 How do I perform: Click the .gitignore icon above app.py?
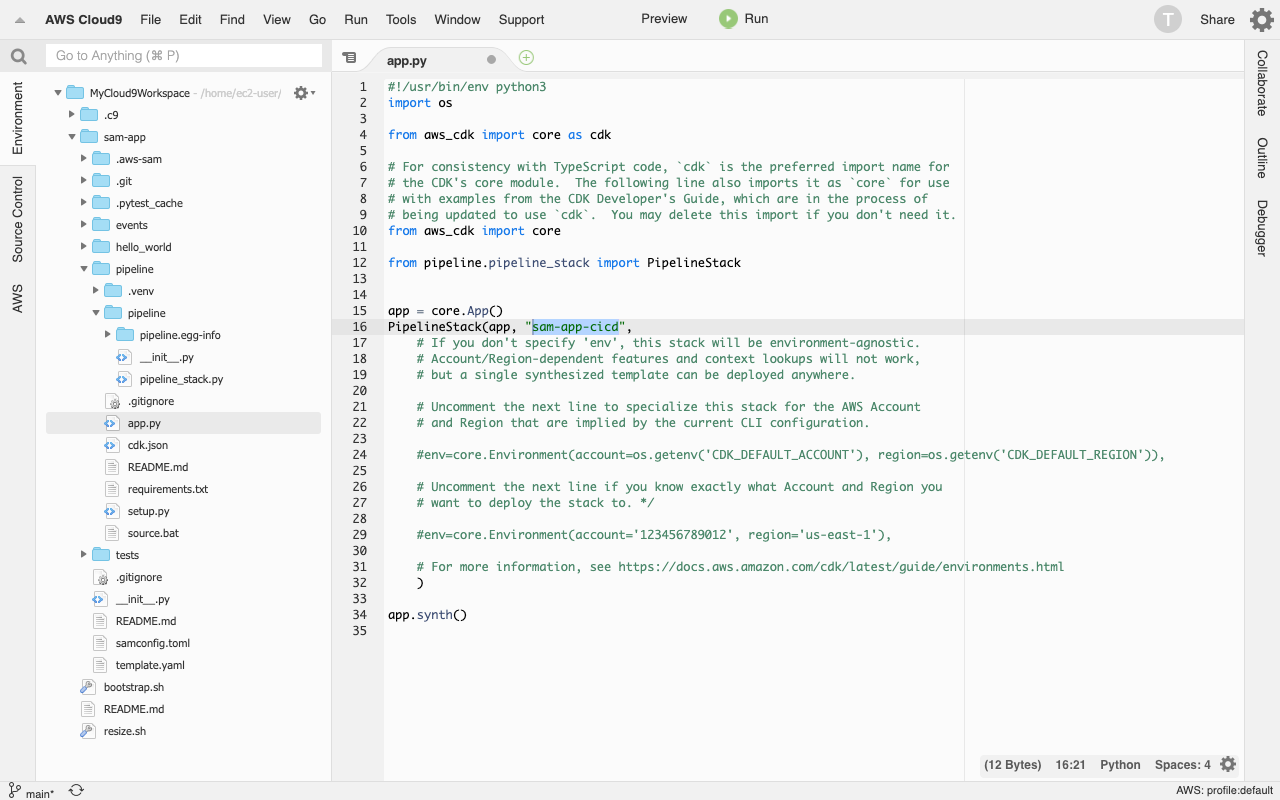(112, 401)
